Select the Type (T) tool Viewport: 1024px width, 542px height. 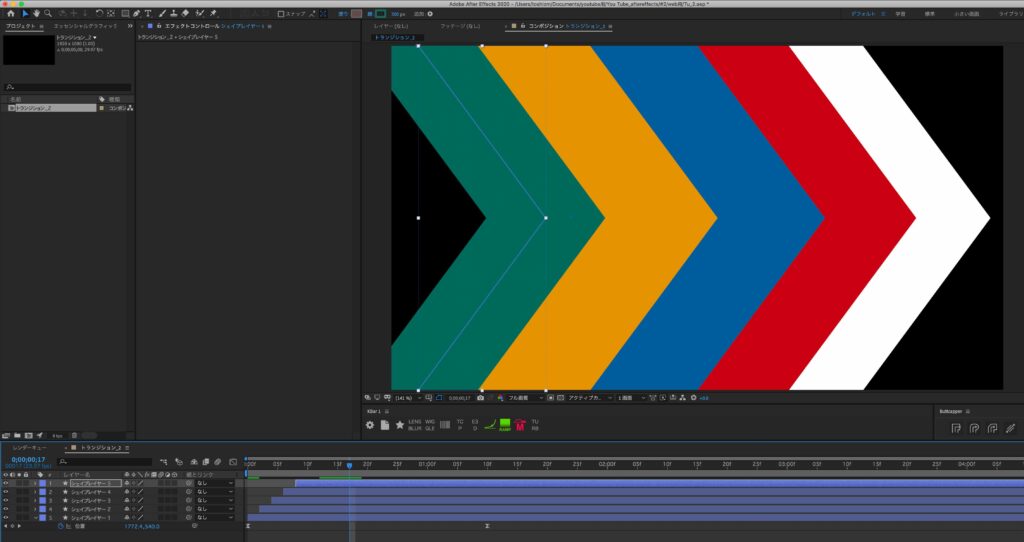[148, 13]
